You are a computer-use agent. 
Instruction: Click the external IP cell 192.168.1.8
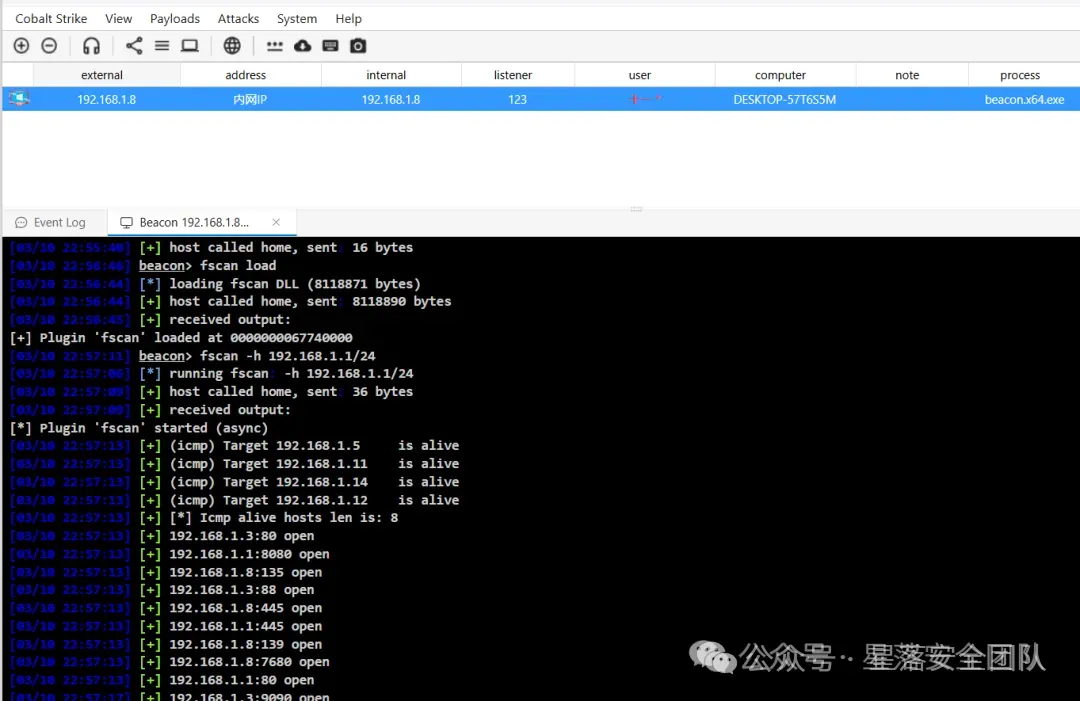tap(106, 99)
